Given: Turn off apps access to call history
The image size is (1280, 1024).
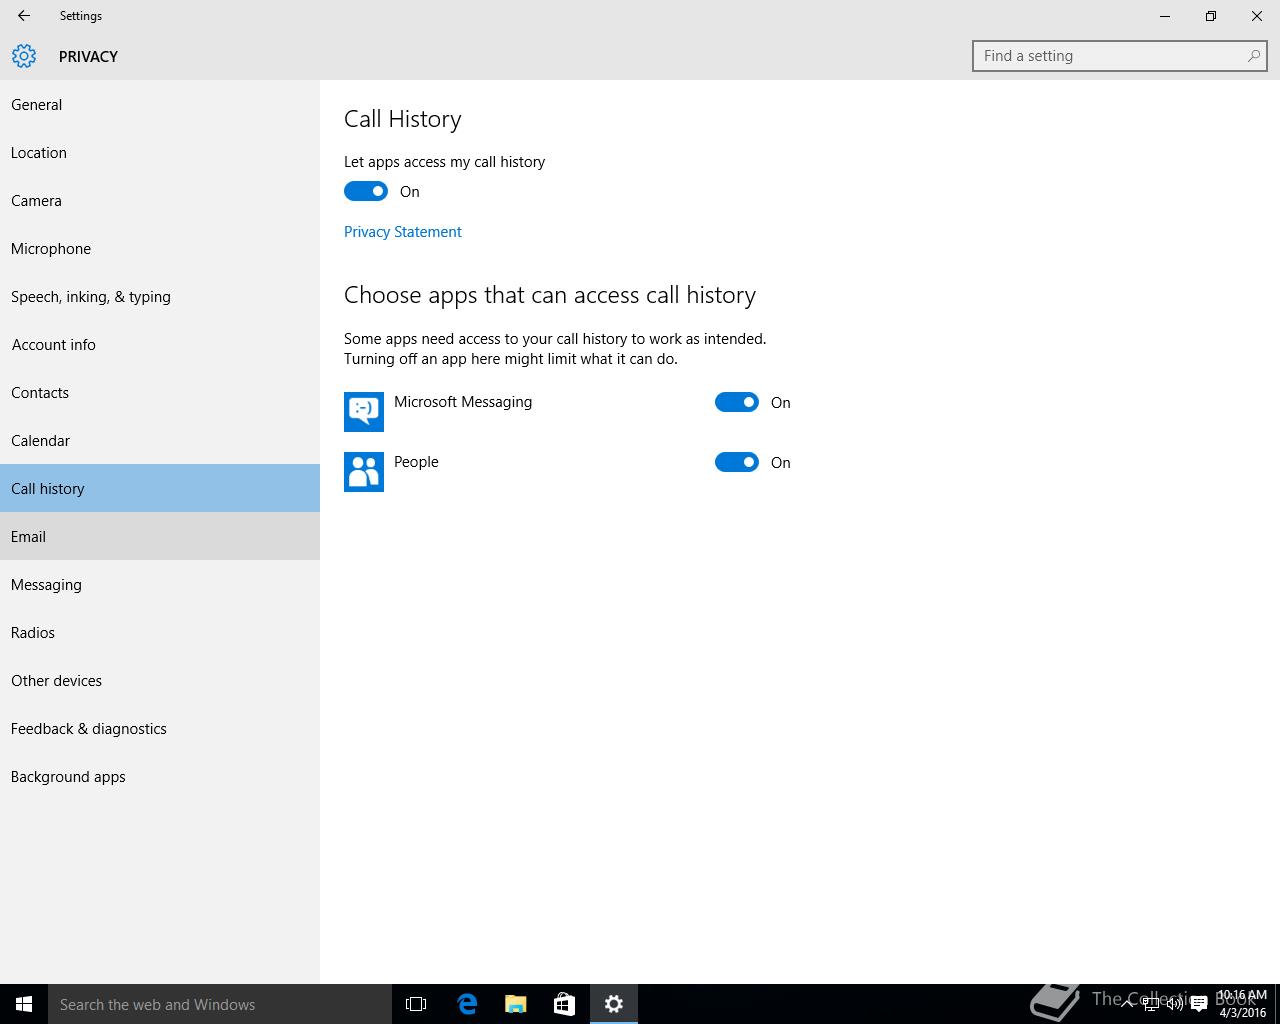Looking at the screenshot, I should [366, 191].
